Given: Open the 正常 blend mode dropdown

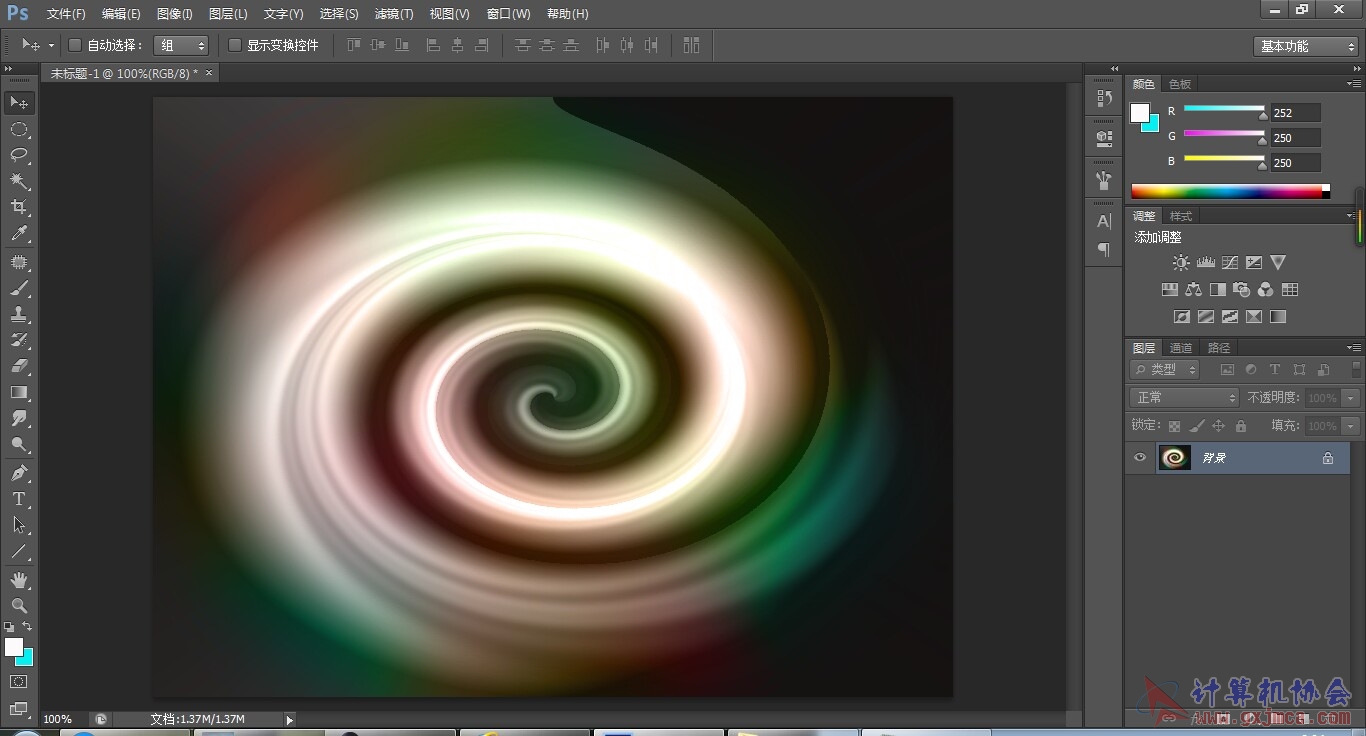Looking at the screenshot, I should click(1184, 398).
